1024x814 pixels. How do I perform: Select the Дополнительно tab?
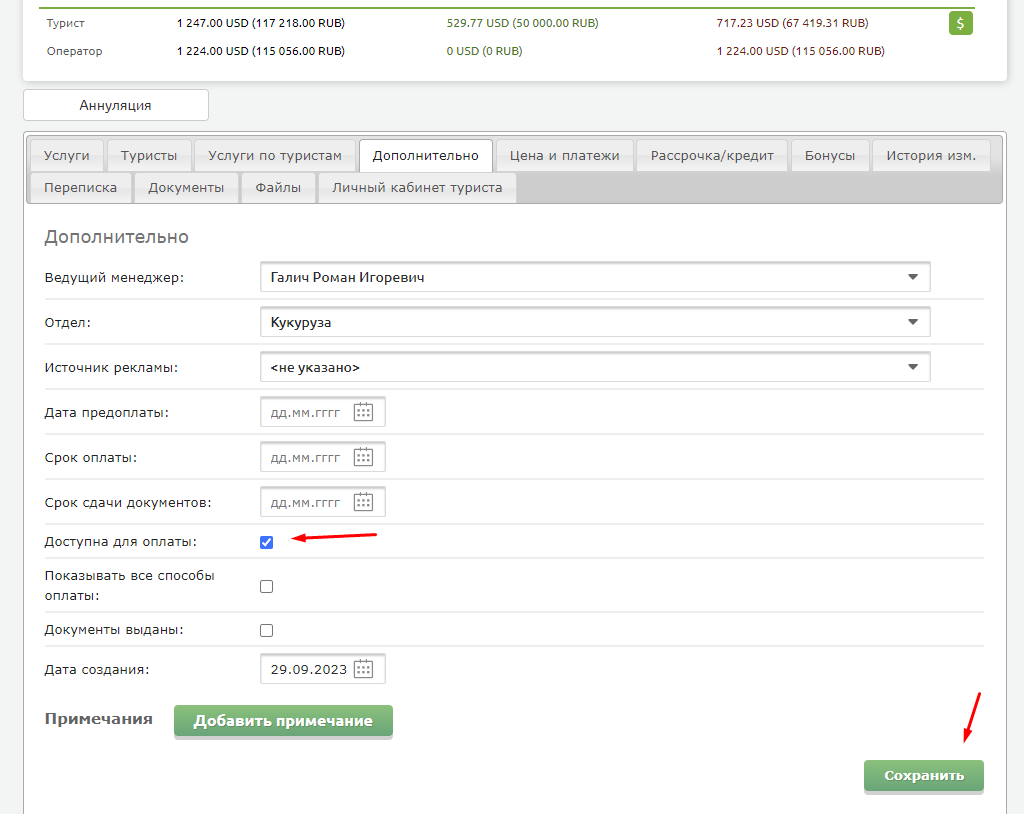tap(426, 155)
